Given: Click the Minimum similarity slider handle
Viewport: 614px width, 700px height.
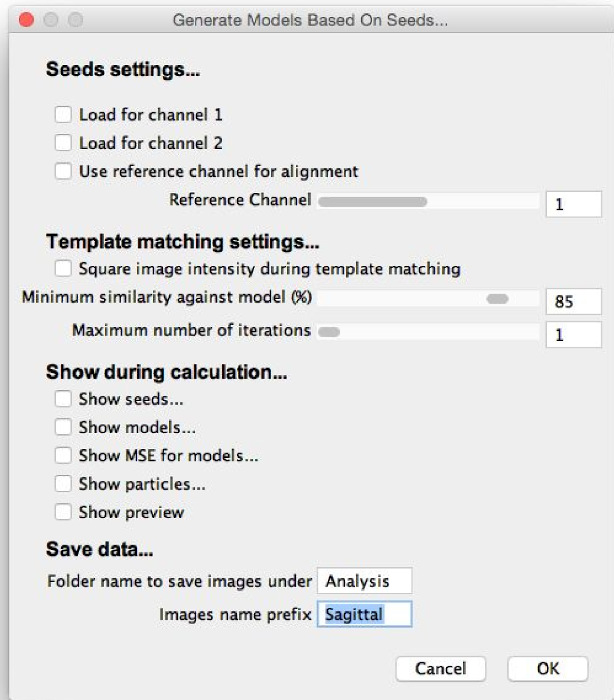Looking at the screenshot, I should [x=497, y=299].
